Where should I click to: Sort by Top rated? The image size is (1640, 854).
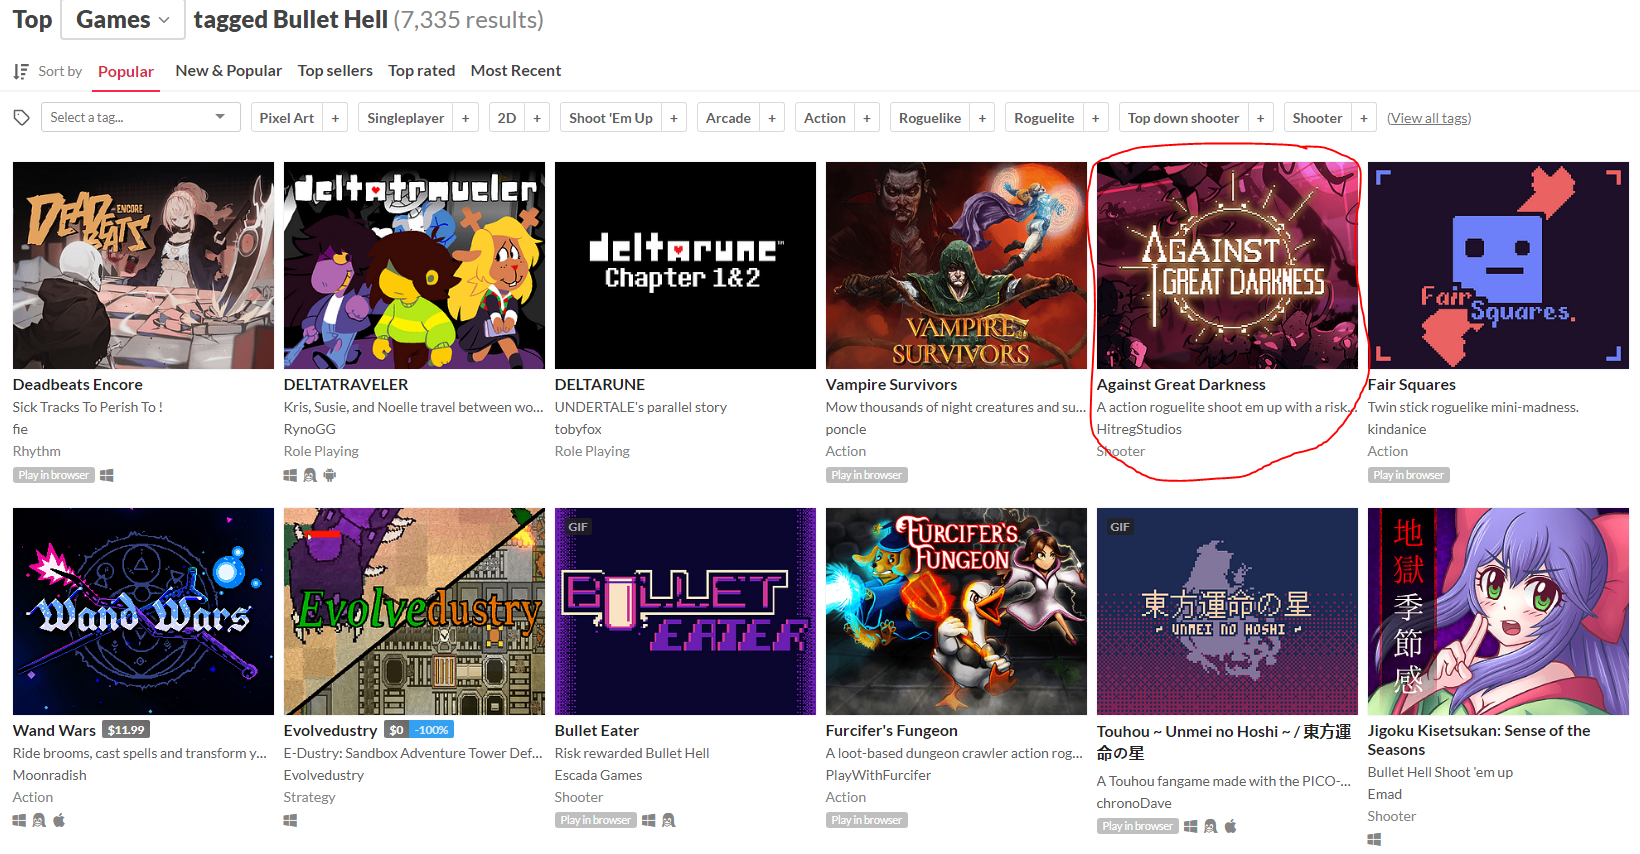(x=422, y=71)
